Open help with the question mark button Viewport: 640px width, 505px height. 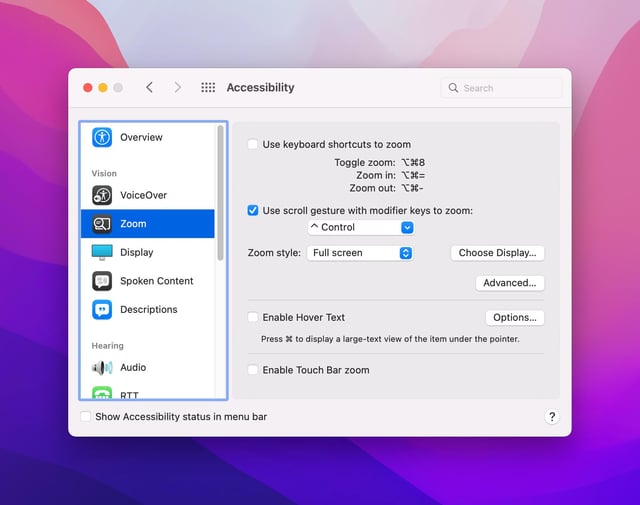pyautogui.click(x=552, y=417)
